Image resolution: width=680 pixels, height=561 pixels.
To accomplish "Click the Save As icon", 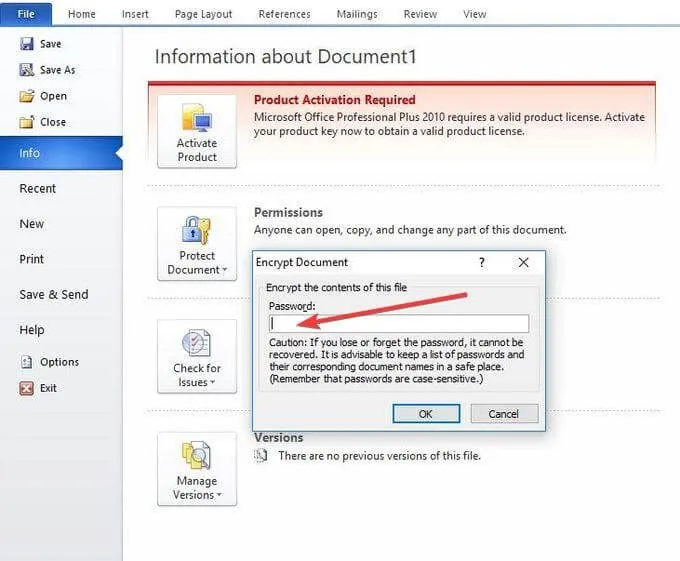I will (x=27, y=70).
